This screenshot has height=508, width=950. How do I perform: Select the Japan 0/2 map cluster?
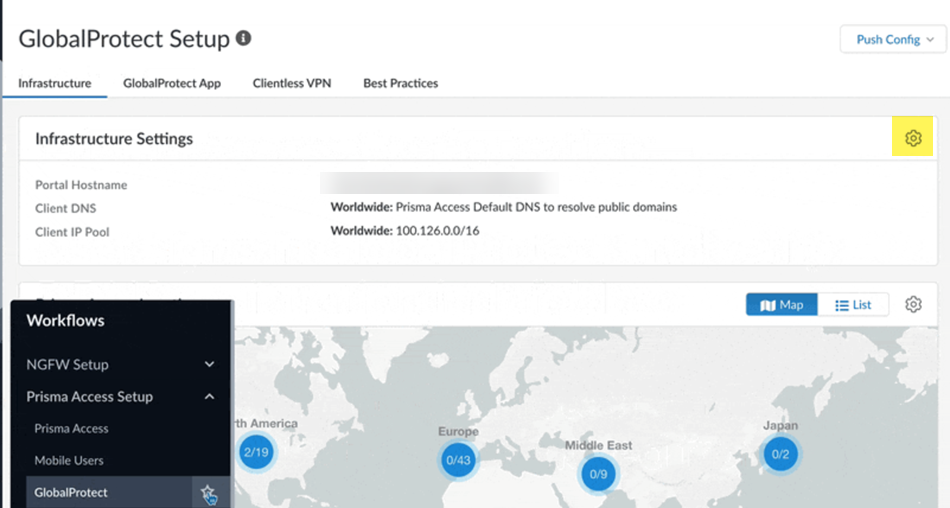781,454
